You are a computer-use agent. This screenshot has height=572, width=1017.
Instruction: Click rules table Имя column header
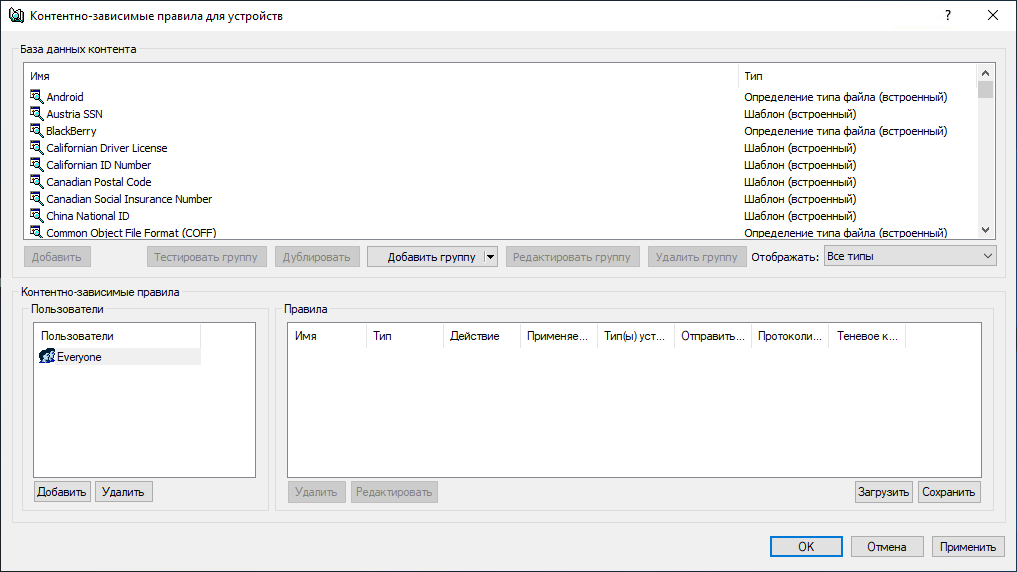pyautogui.click(x=328, y=336)
